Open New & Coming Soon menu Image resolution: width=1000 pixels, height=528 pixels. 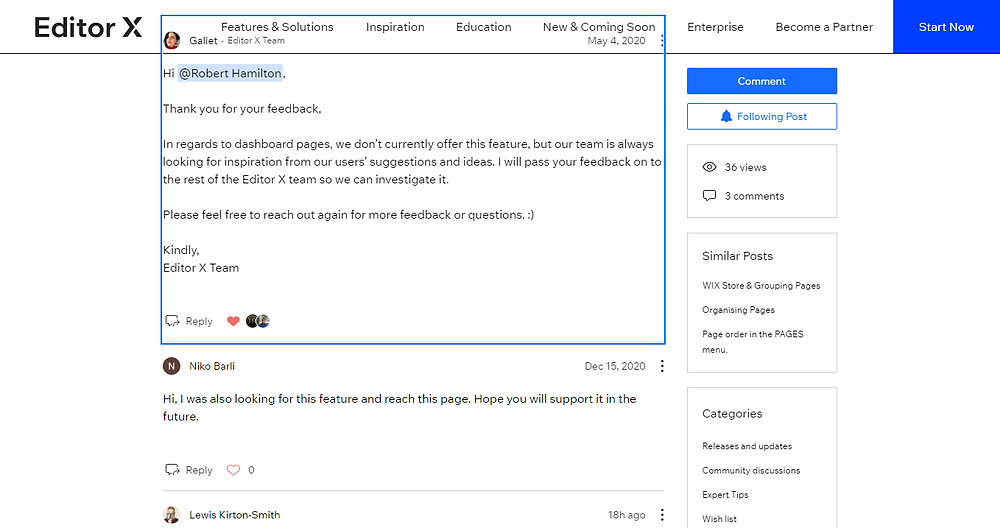tap(599, 27)
